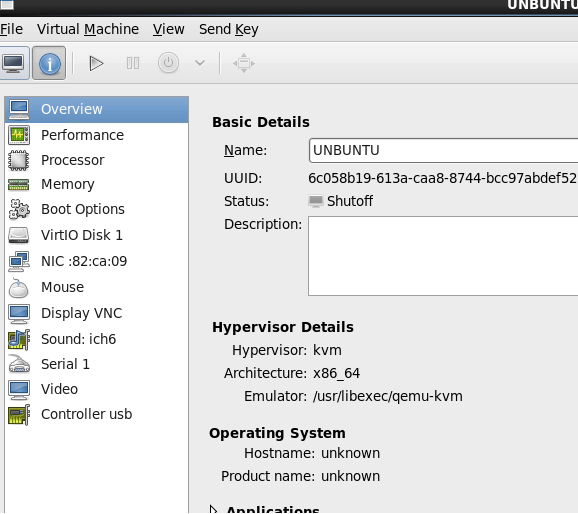Open the shutdown options dropdown arrow
The image size is (578, 514).
pyautogui.click(x=200, y=63)
